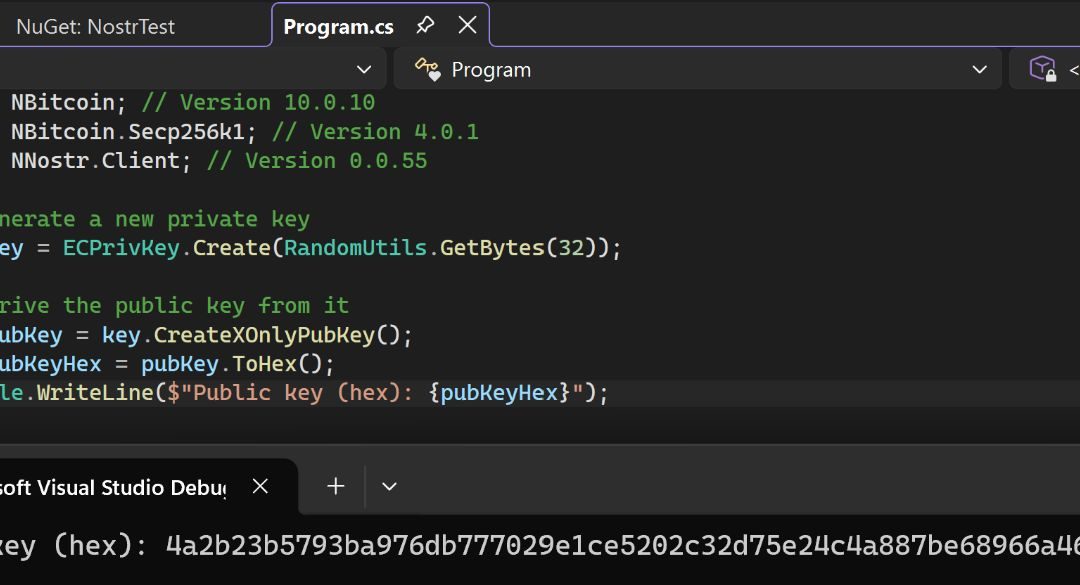Click the locked cube member icon

tap(1043, 69)
